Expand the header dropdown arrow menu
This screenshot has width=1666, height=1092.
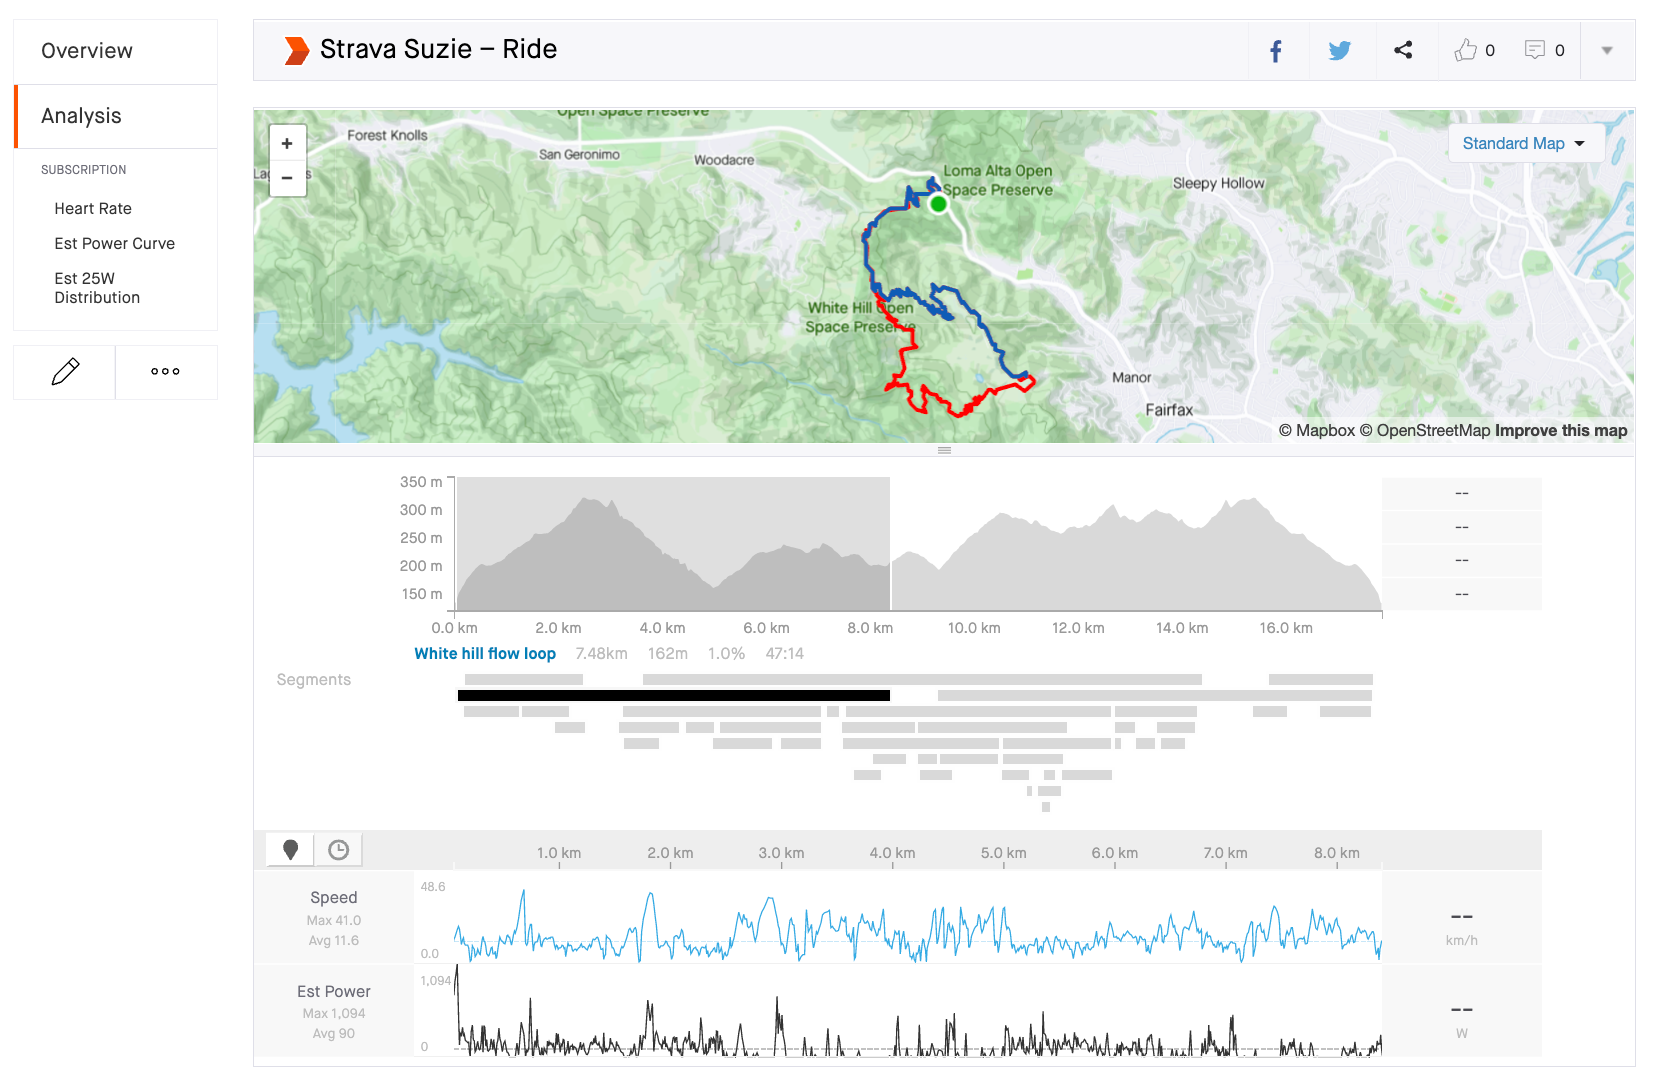pos(1607,51)
